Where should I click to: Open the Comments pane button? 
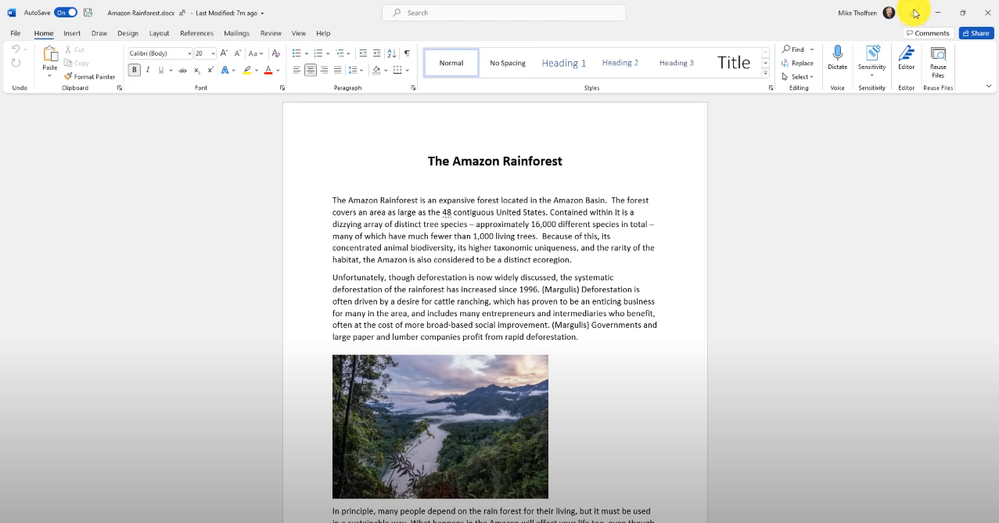click(x=928, y=33)
